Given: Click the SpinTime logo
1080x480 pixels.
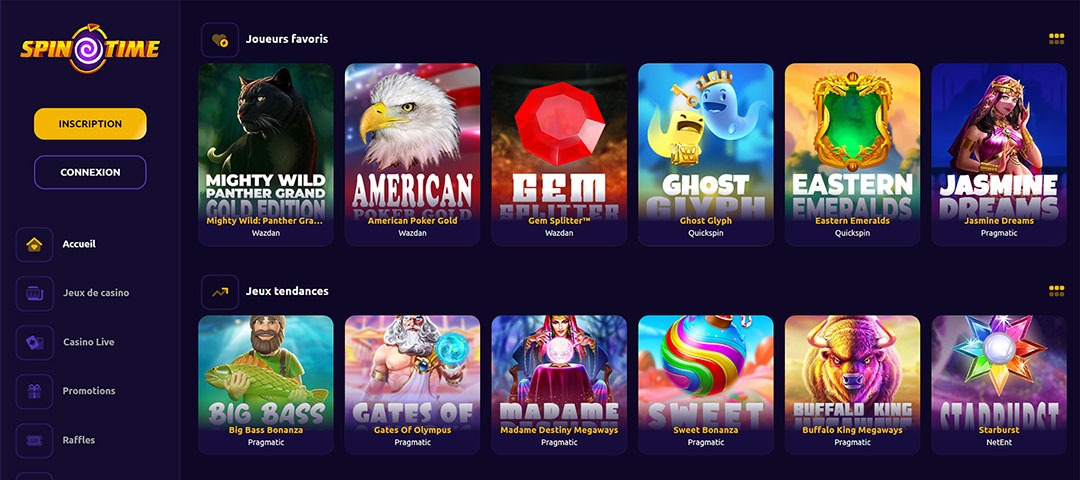Looking at the screenshot, I should pyautogui.click(x=90, y=48).
